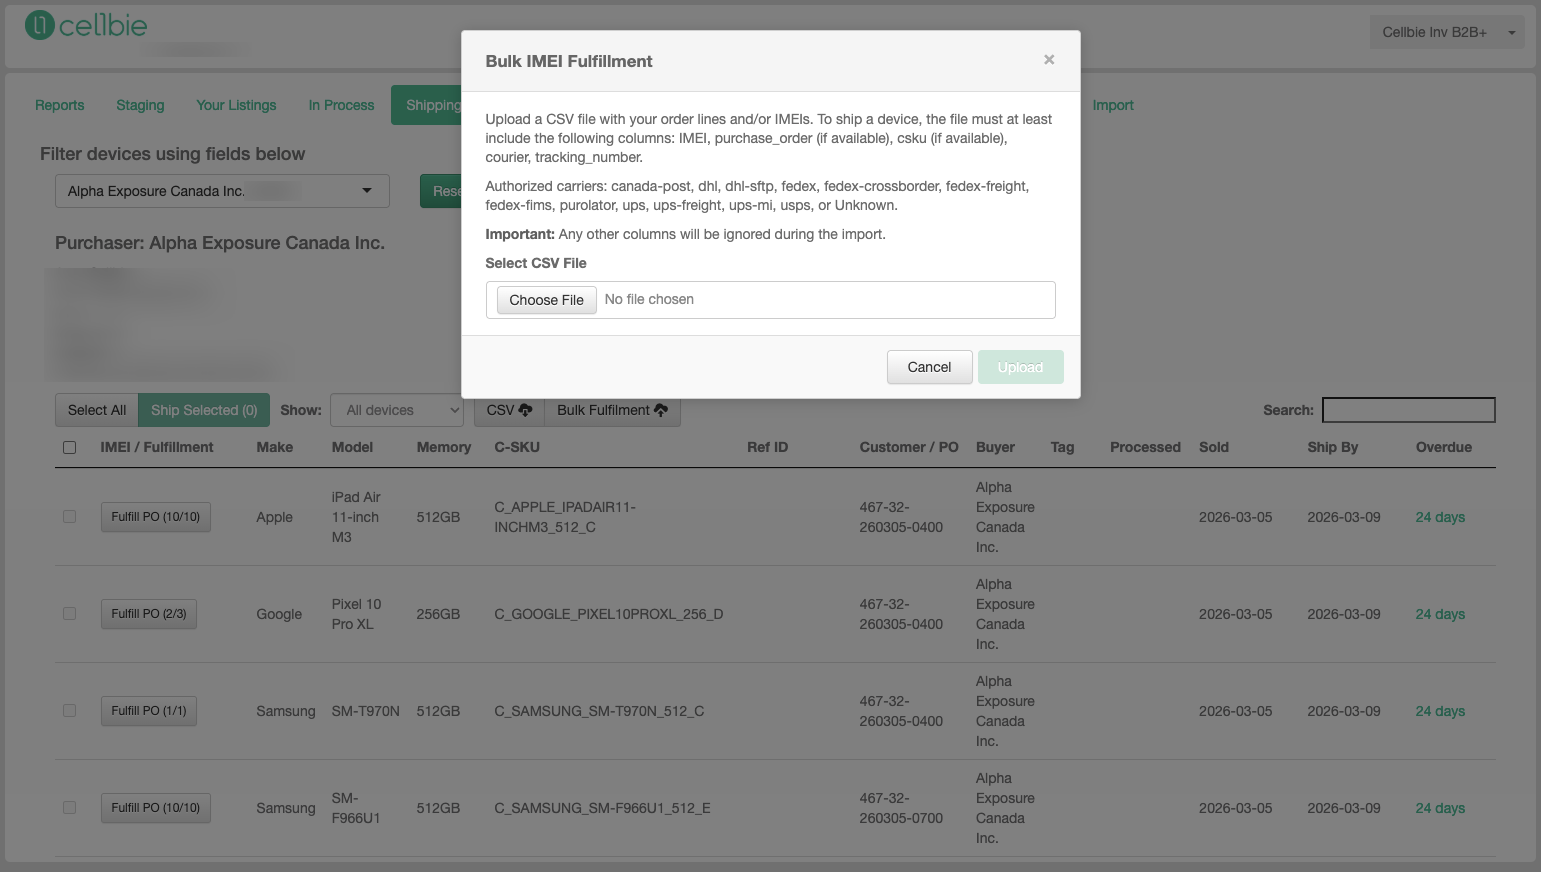1541x872 pixels.
Task: Click Ship Selected (0) button
Action: pos(204,410)
